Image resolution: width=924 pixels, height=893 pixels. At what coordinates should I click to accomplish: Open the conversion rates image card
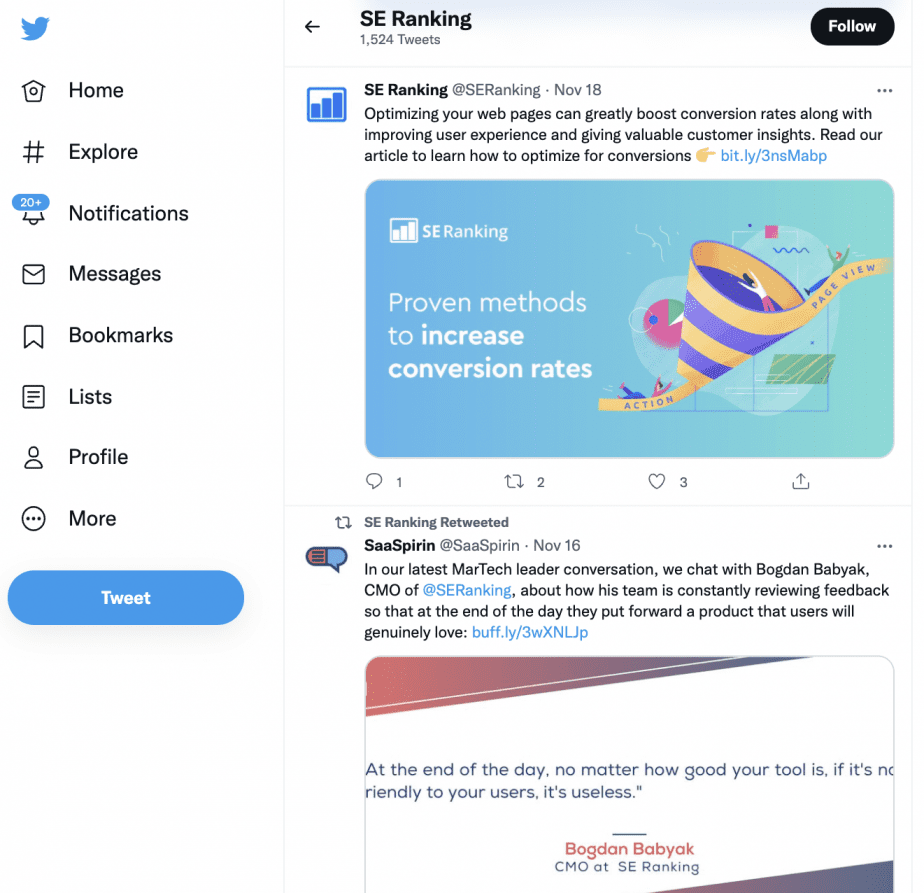click(x=629, y=319)
